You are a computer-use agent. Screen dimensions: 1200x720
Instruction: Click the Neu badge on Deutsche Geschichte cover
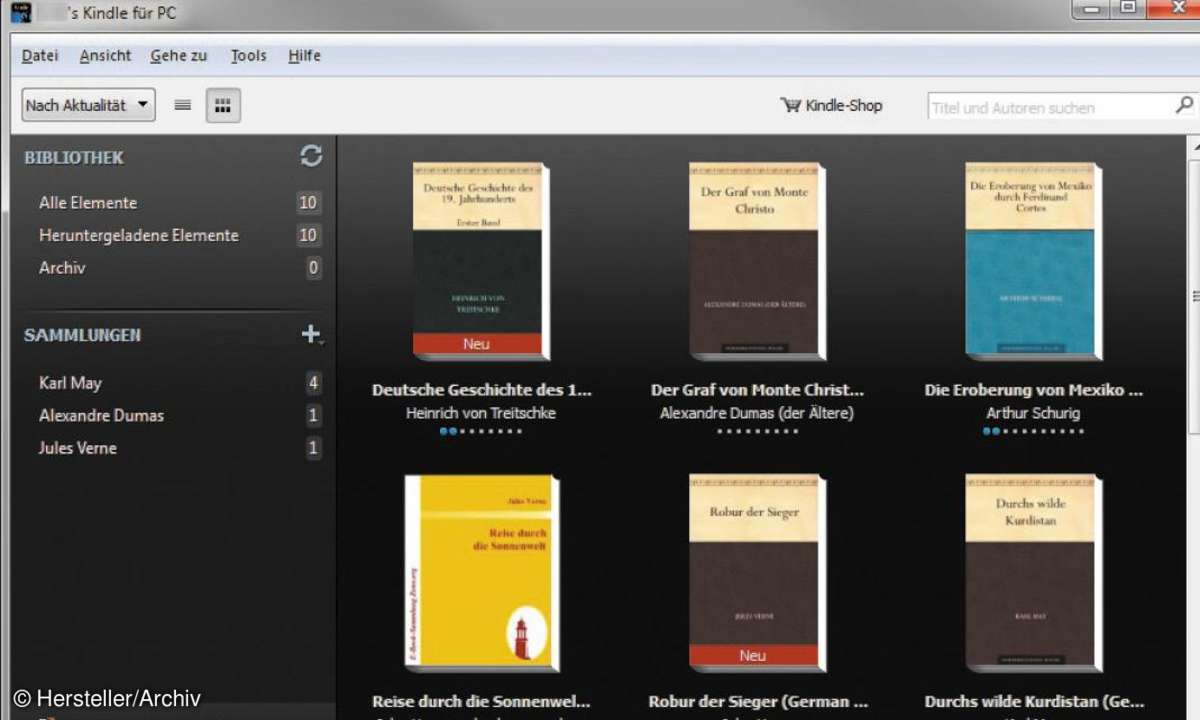click(477, 344)
